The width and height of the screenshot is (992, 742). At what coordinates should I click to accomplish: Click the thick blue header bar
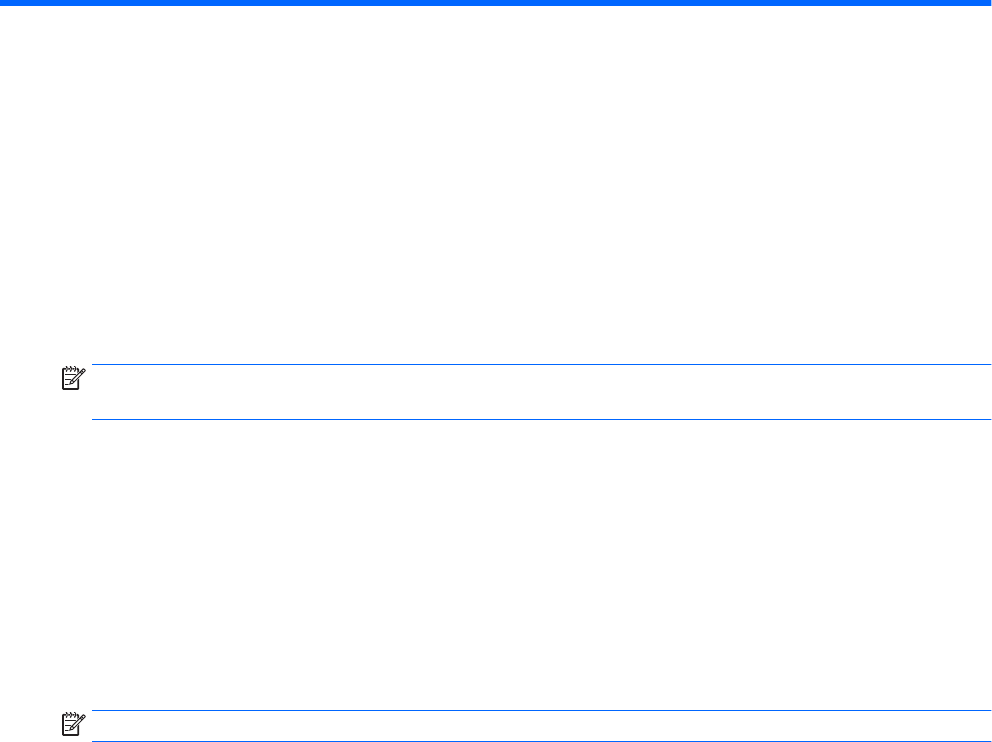pyautogui.click(x=496, y=4)
